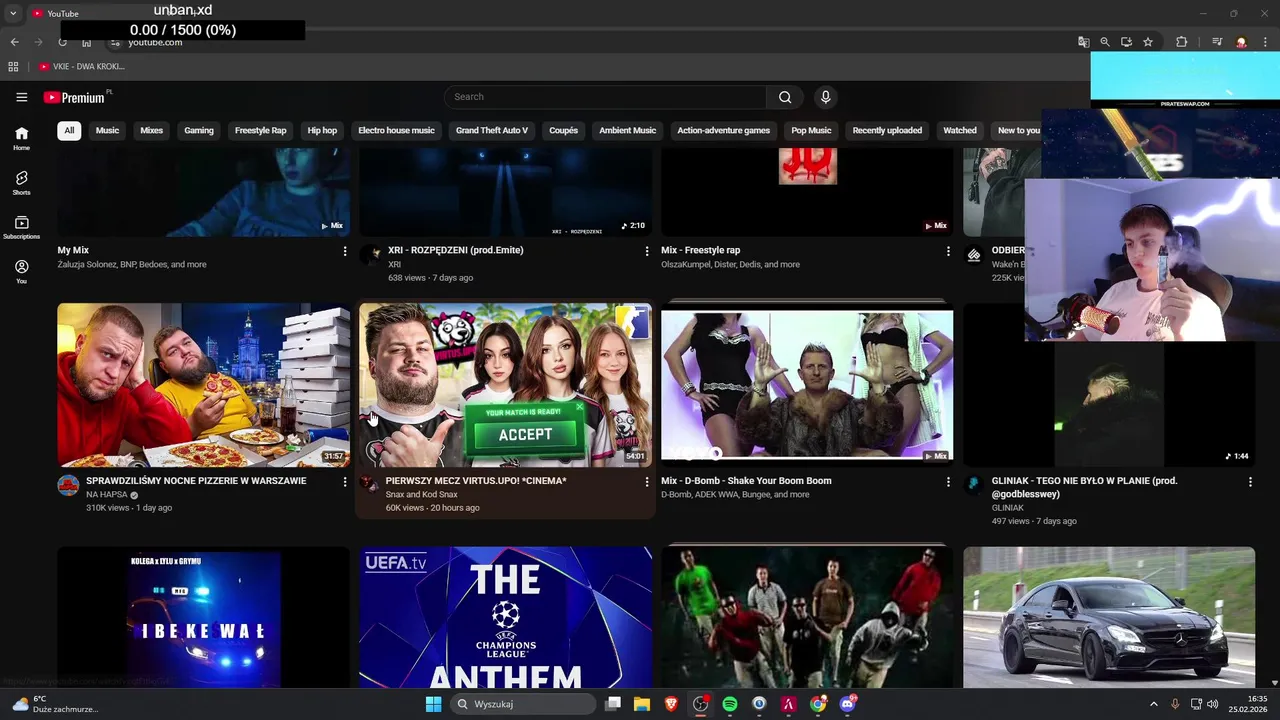This screenshot has width=1280, height=720.
Task: Open options for SPRAWDZILIŚMY NOCNE PIZZERIE video
Action: [345, 482]
